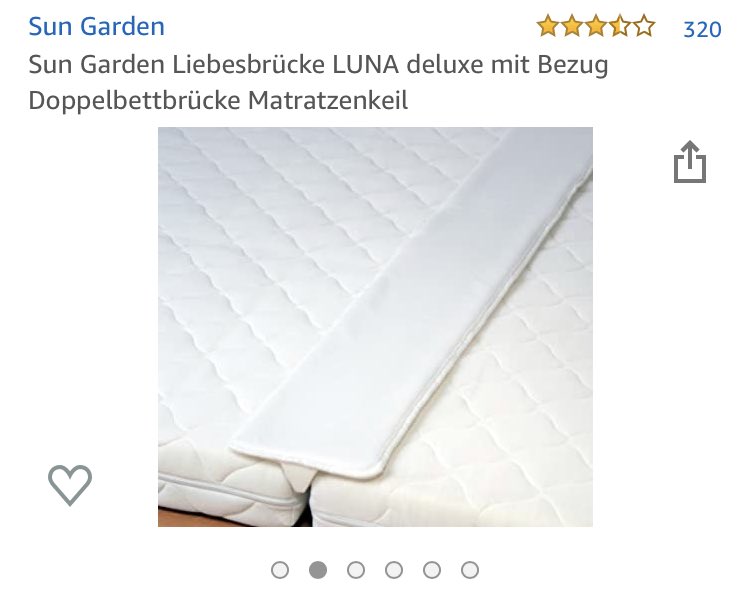Show the fifth image via its dot

[x=432, y=570]
